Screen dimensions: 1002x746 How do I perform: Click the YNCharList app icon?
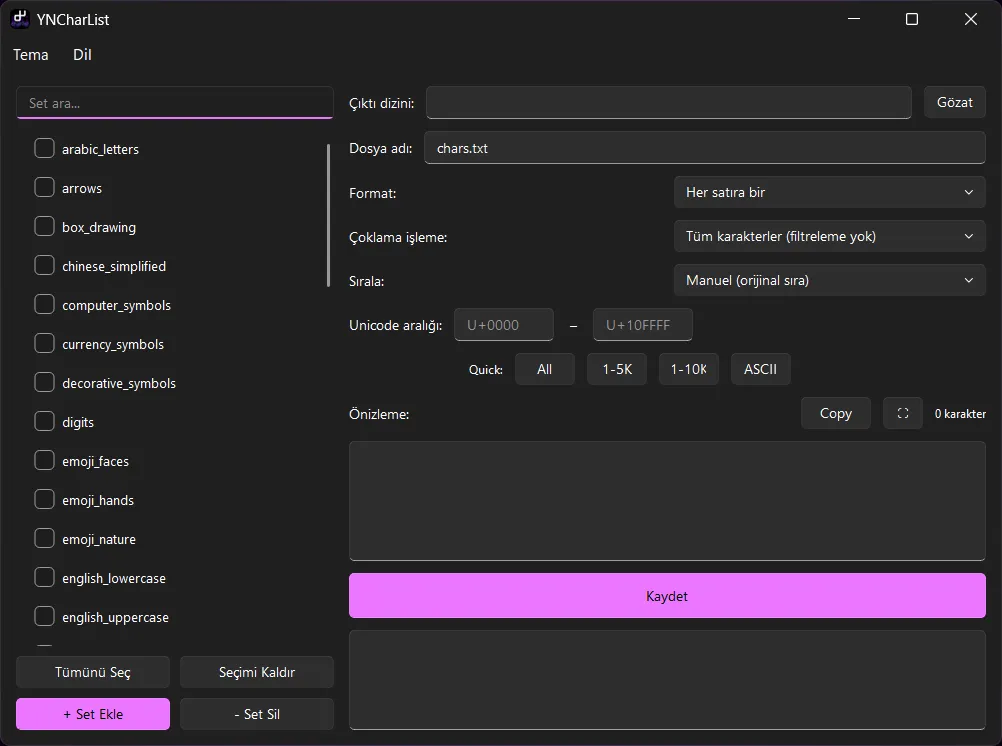pyautogui.click(x=20, y=19)
